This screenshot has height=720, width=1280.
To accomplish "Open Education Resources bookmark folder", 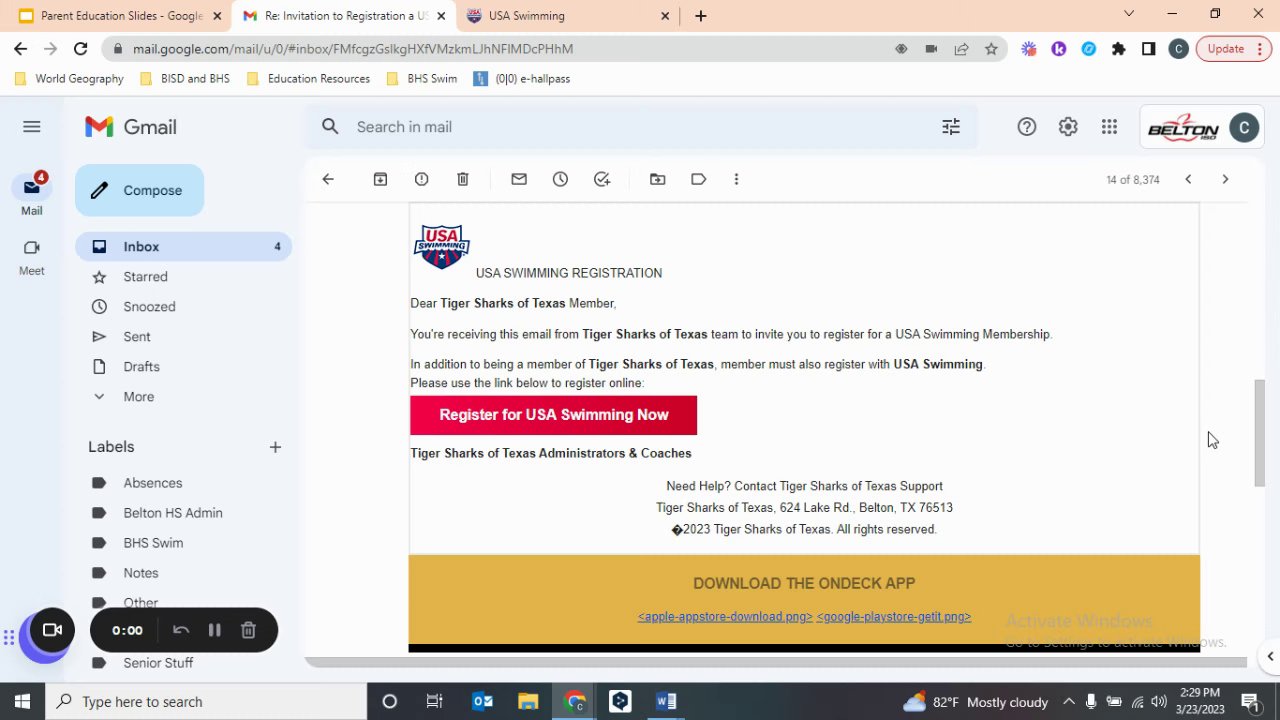I will (308, 78).
